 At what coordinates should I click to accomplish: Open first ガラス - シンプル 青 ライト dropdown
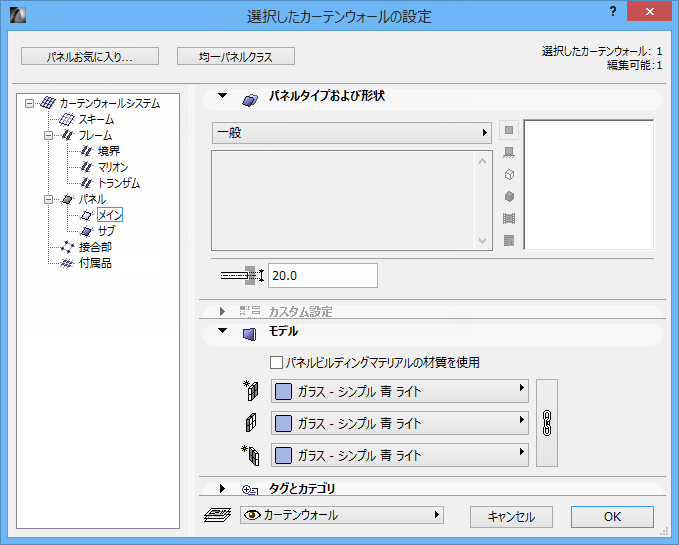point(400,391)
